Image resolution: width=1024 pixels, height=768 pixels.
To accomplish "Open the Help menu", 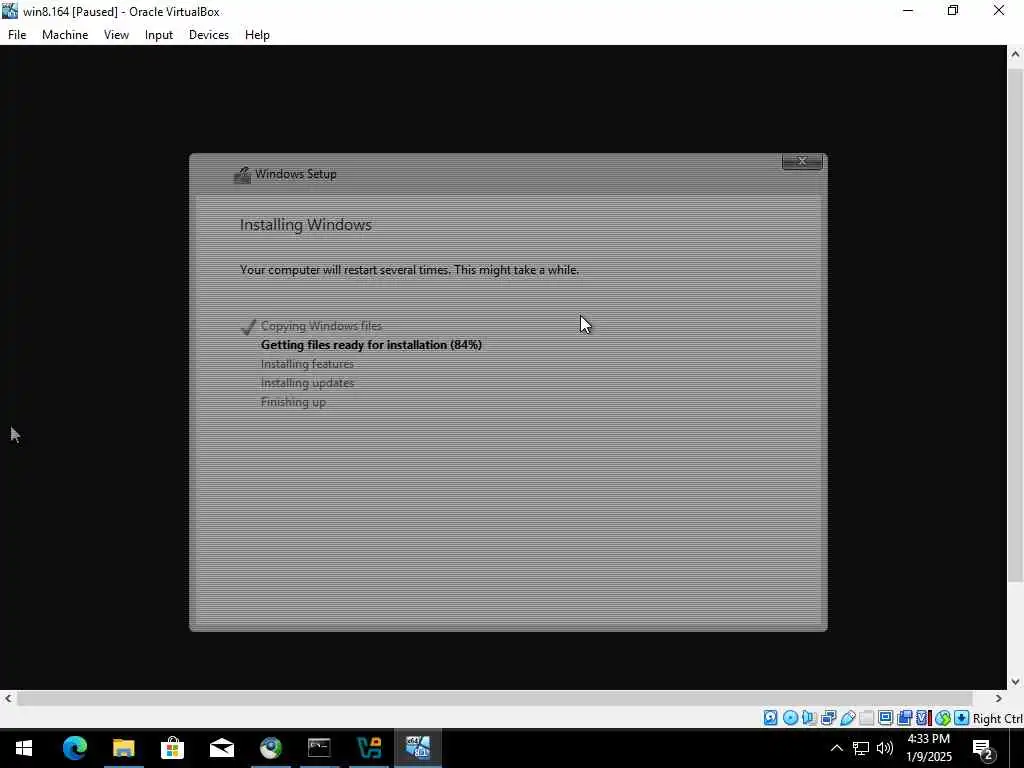I will click(x=257, y=35).
